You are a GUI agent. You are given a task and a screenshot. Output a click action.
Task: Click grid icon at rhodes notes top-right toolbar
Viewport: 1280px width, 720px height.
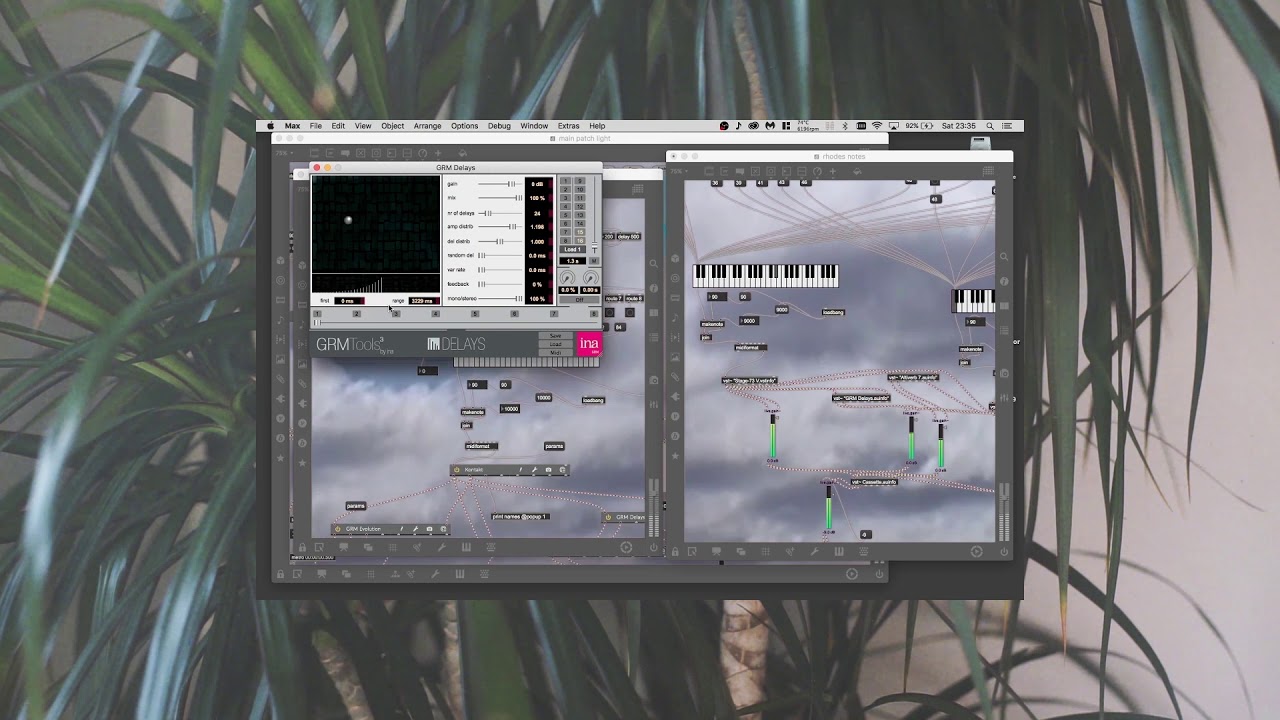tap(988, 171)
